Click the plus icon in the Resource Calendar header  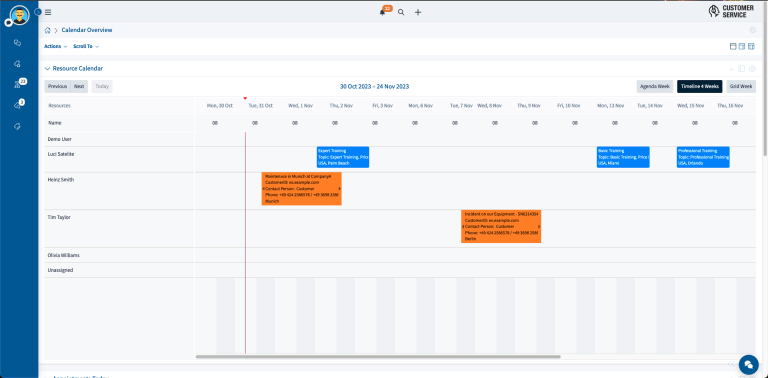pyautogui.click(x=732, y=69)
